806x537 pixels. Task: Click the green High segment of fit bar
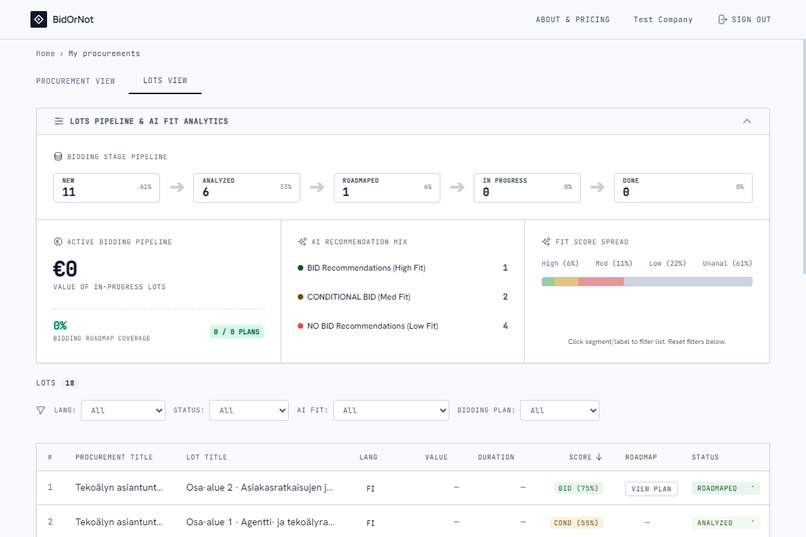tap(548, 282)
